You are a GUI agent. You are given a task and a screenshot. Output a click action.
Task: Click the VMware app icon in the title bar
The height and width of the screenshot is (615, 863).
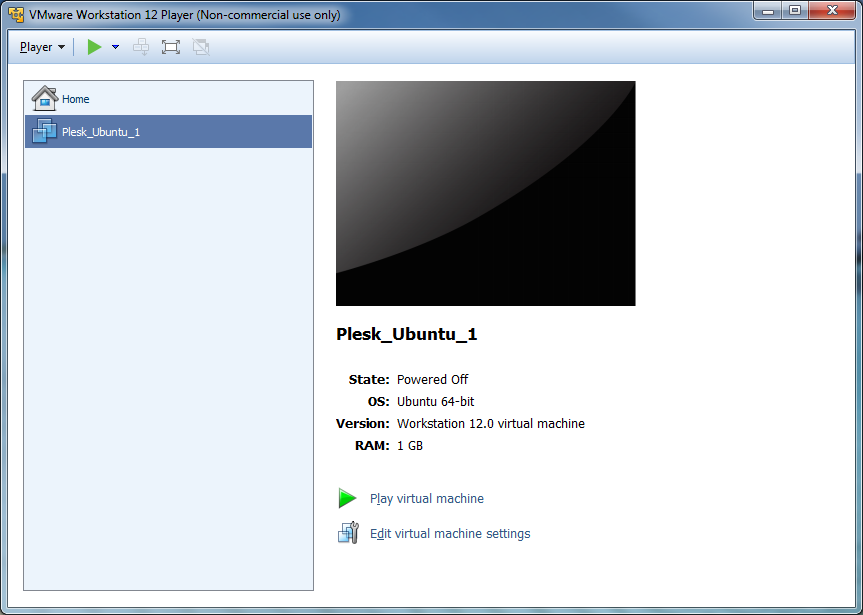click(16, 15)
